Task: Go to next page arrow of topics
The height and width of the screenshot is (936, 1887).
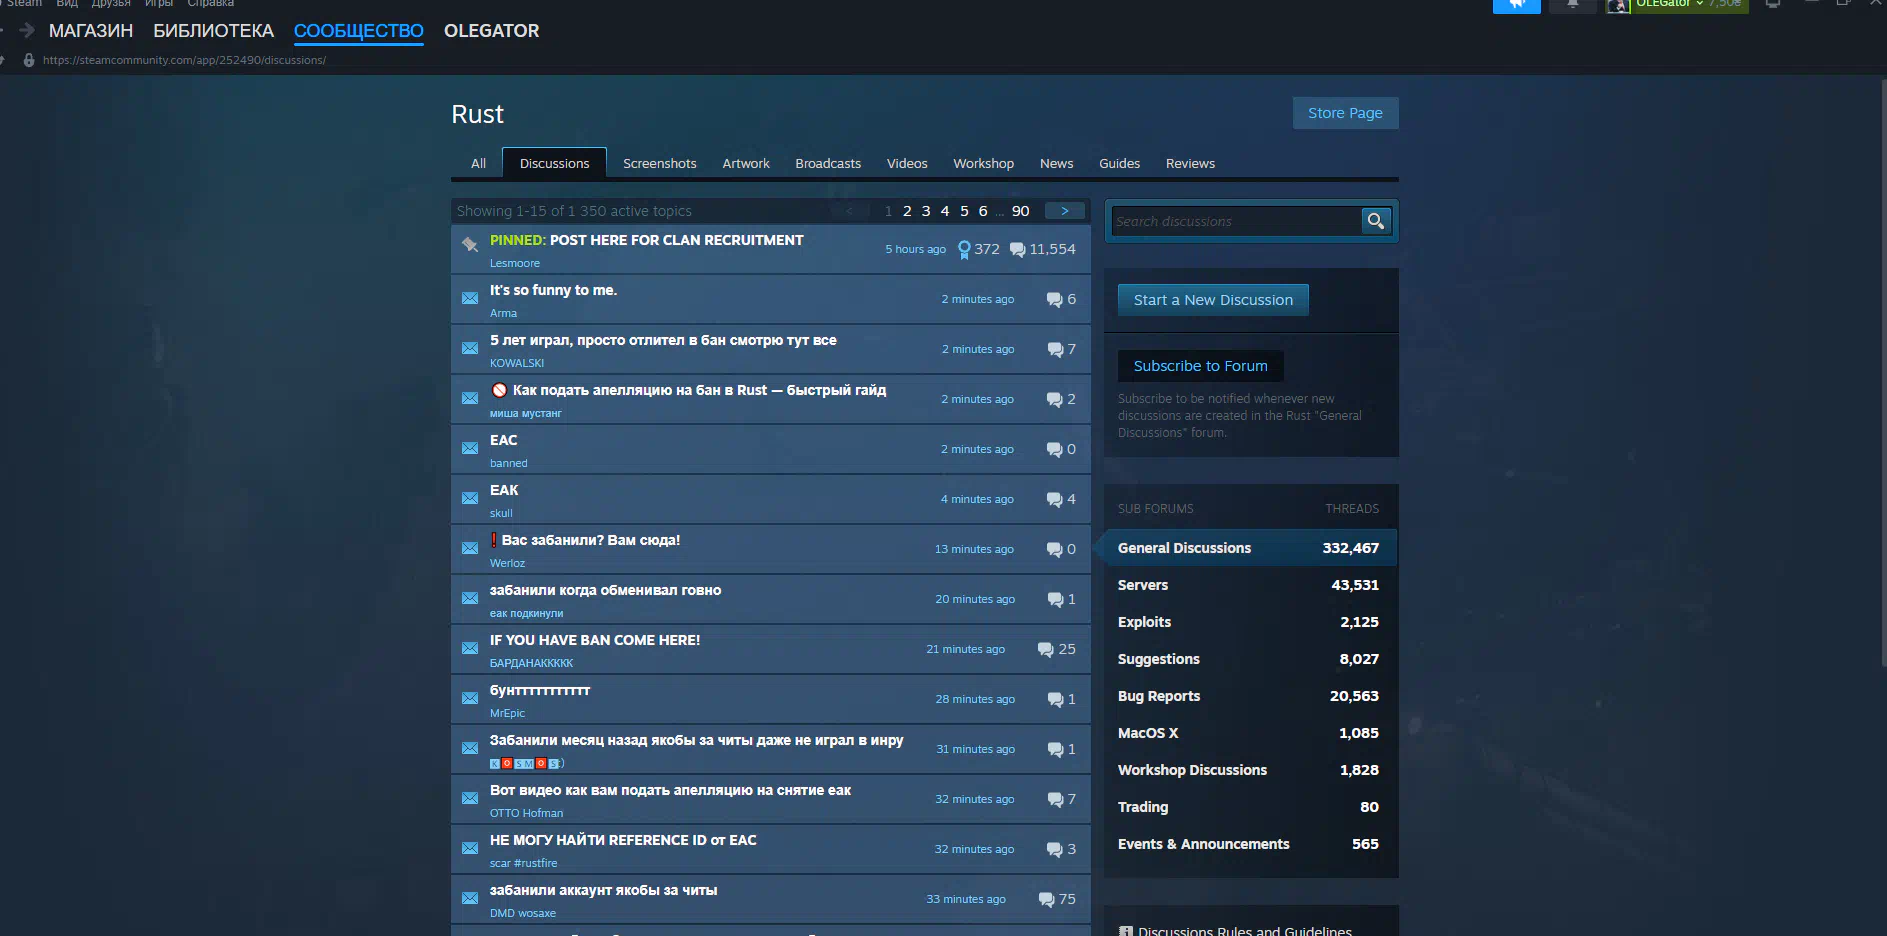Action: (1065, 211)
